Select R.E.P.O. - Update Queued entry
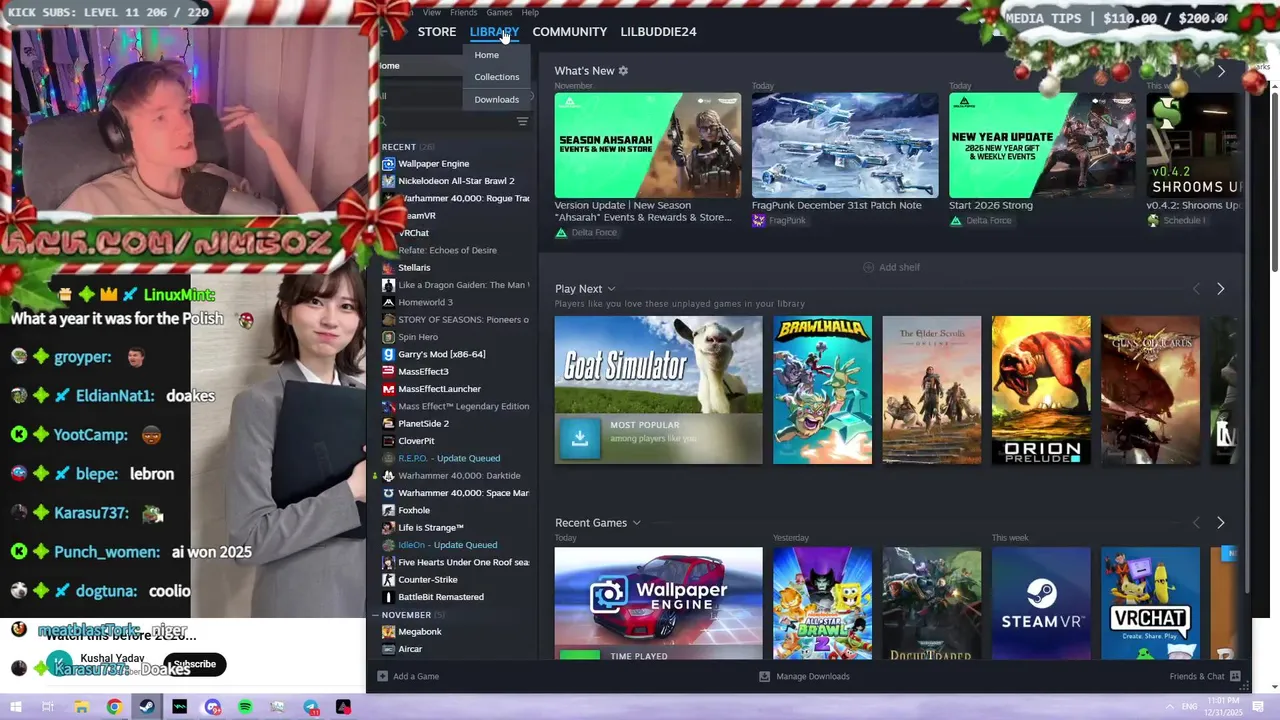This screenshot has width=1280, height=720. click(449, 458)
